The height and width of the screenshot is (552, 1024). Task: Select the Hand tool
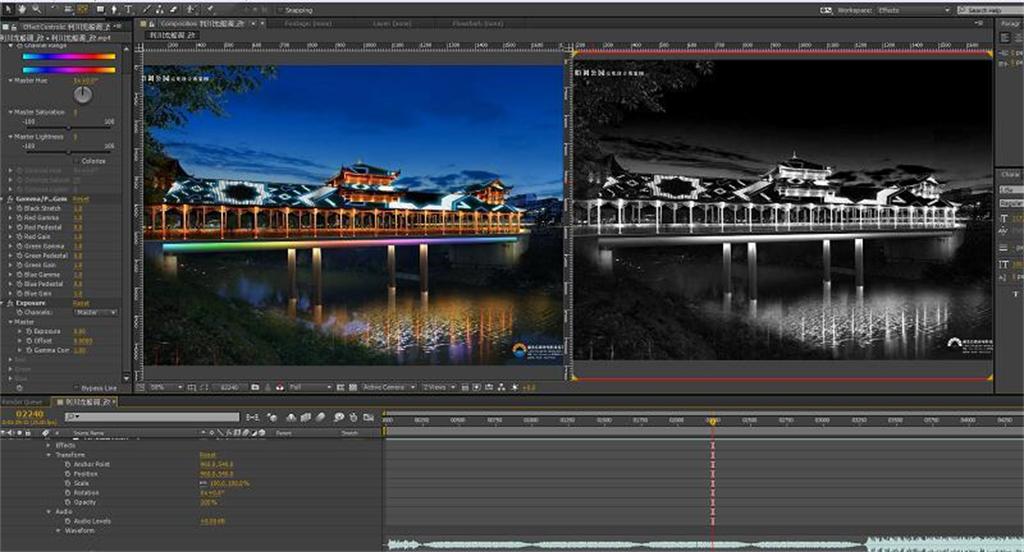pyautogui.click(x=22, y=9)
